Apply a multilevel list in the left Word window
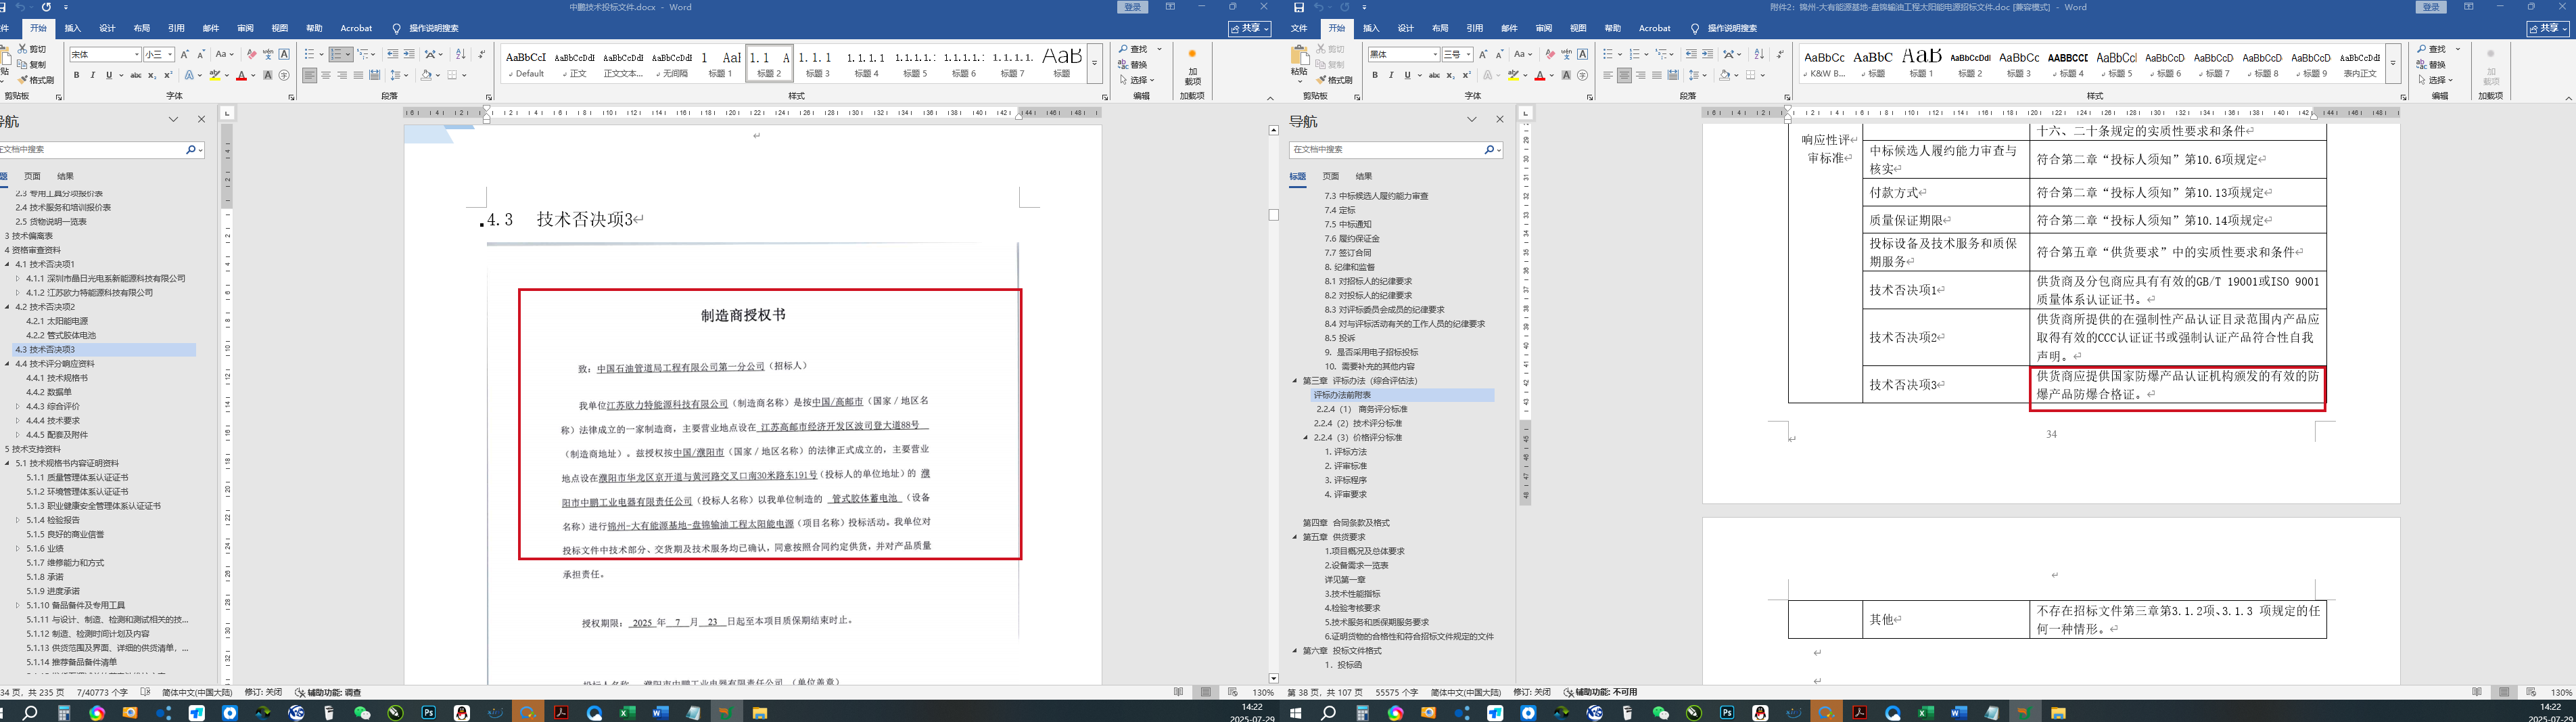Screen dimensions: 2576x722 (x=364, y=54)
